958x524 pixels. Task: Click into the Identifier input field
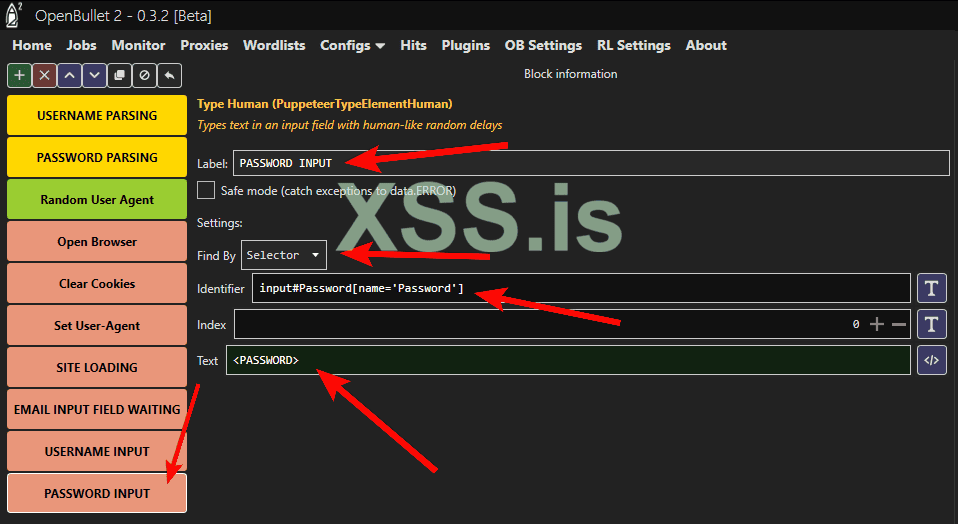(x=581, y=288)
